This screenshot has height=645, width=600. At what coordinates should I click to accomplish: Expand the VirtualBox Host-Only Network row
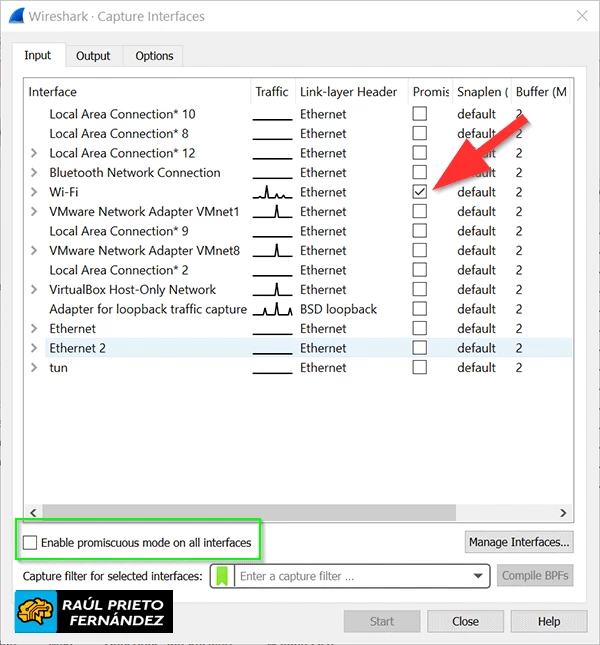(34, 290)
